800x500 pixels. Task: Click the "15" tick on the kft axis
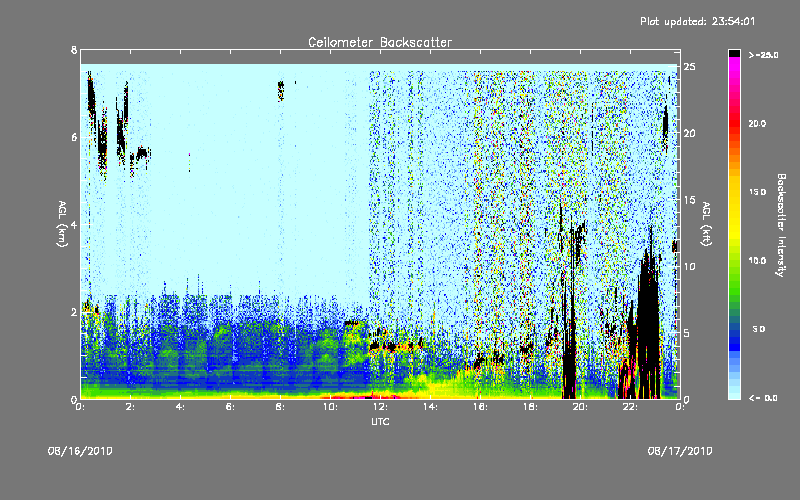coord(689,200)
